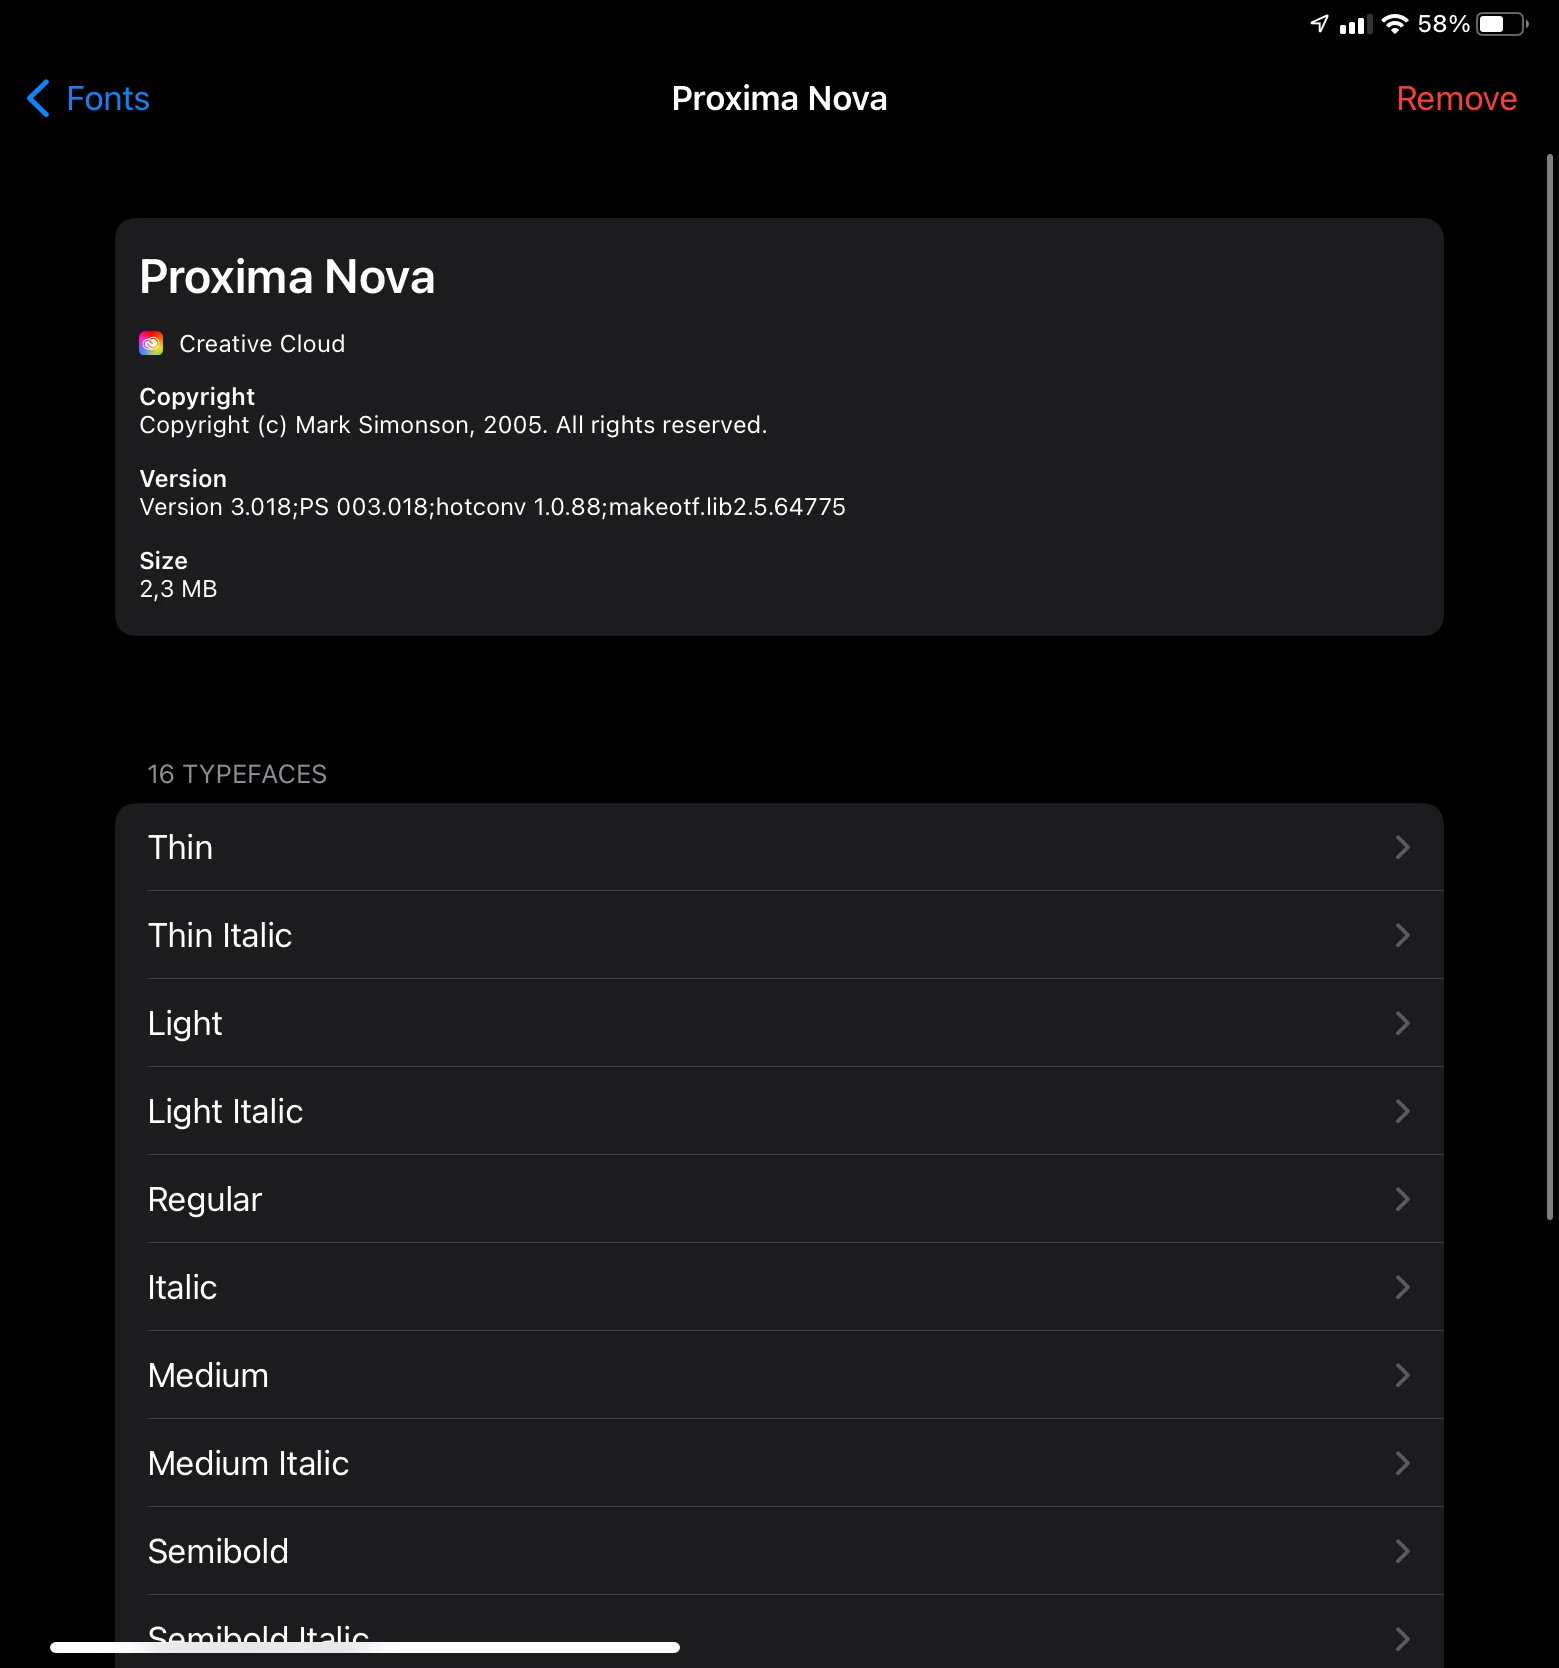Tap the location services arrow icon
The width and height of the screenshot is (1559, 1668).
(1320, 24)
